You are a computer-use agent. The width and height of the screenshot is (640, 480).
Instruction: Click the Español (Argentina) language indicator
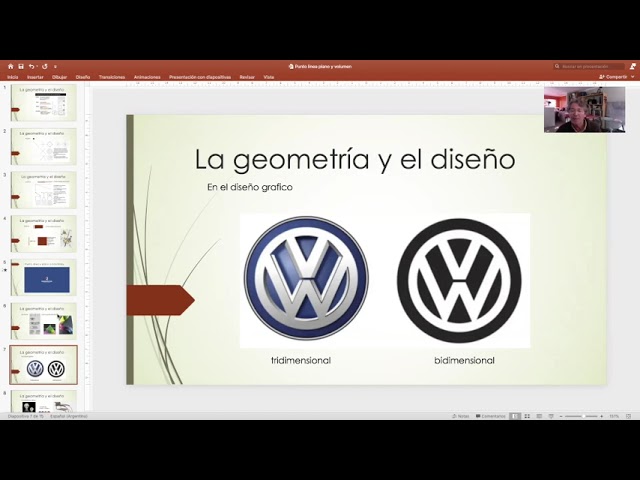point(69,416)
